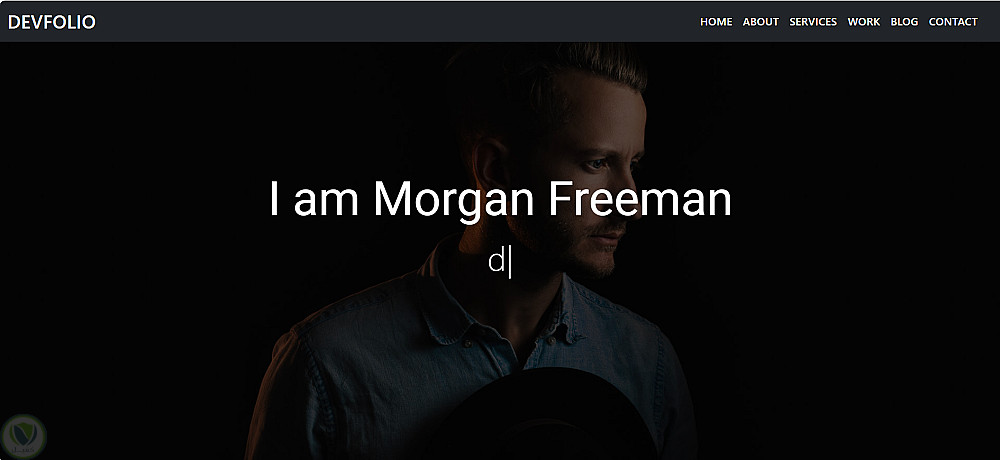Open the BLOG nav link

click(904, 22)
